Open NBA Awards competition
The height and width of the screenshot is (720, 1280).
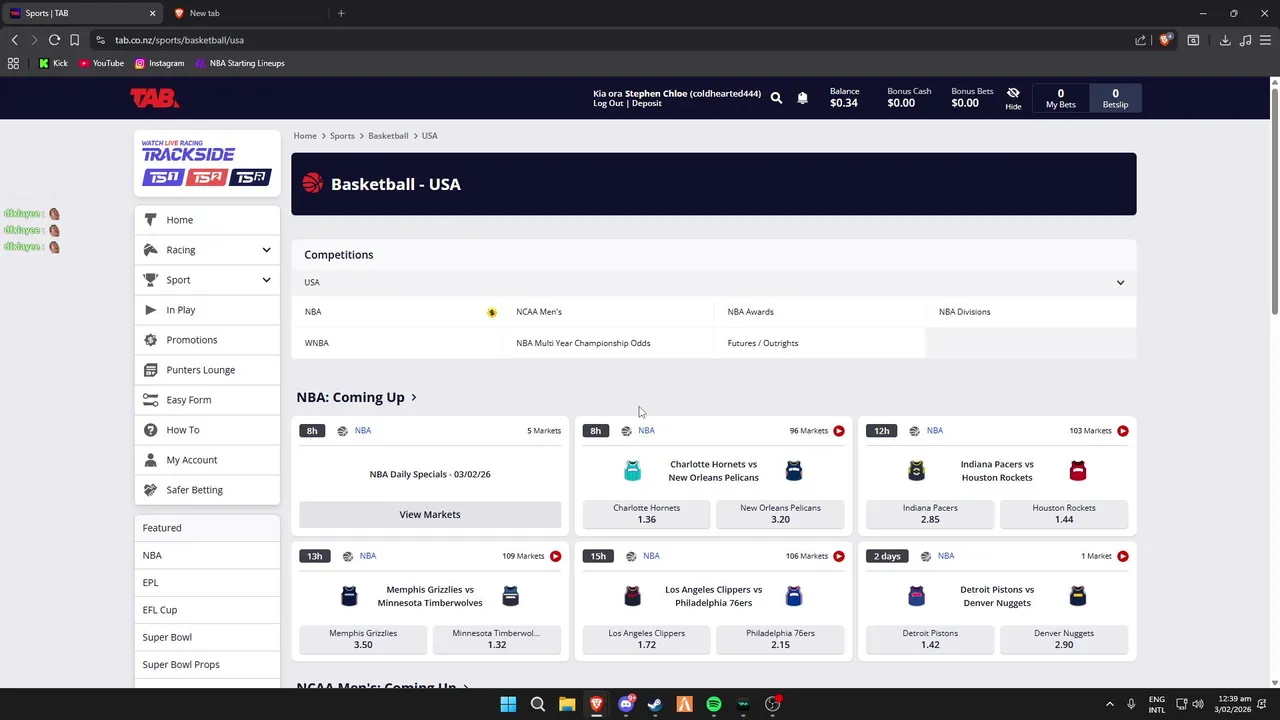pos(820,312)
